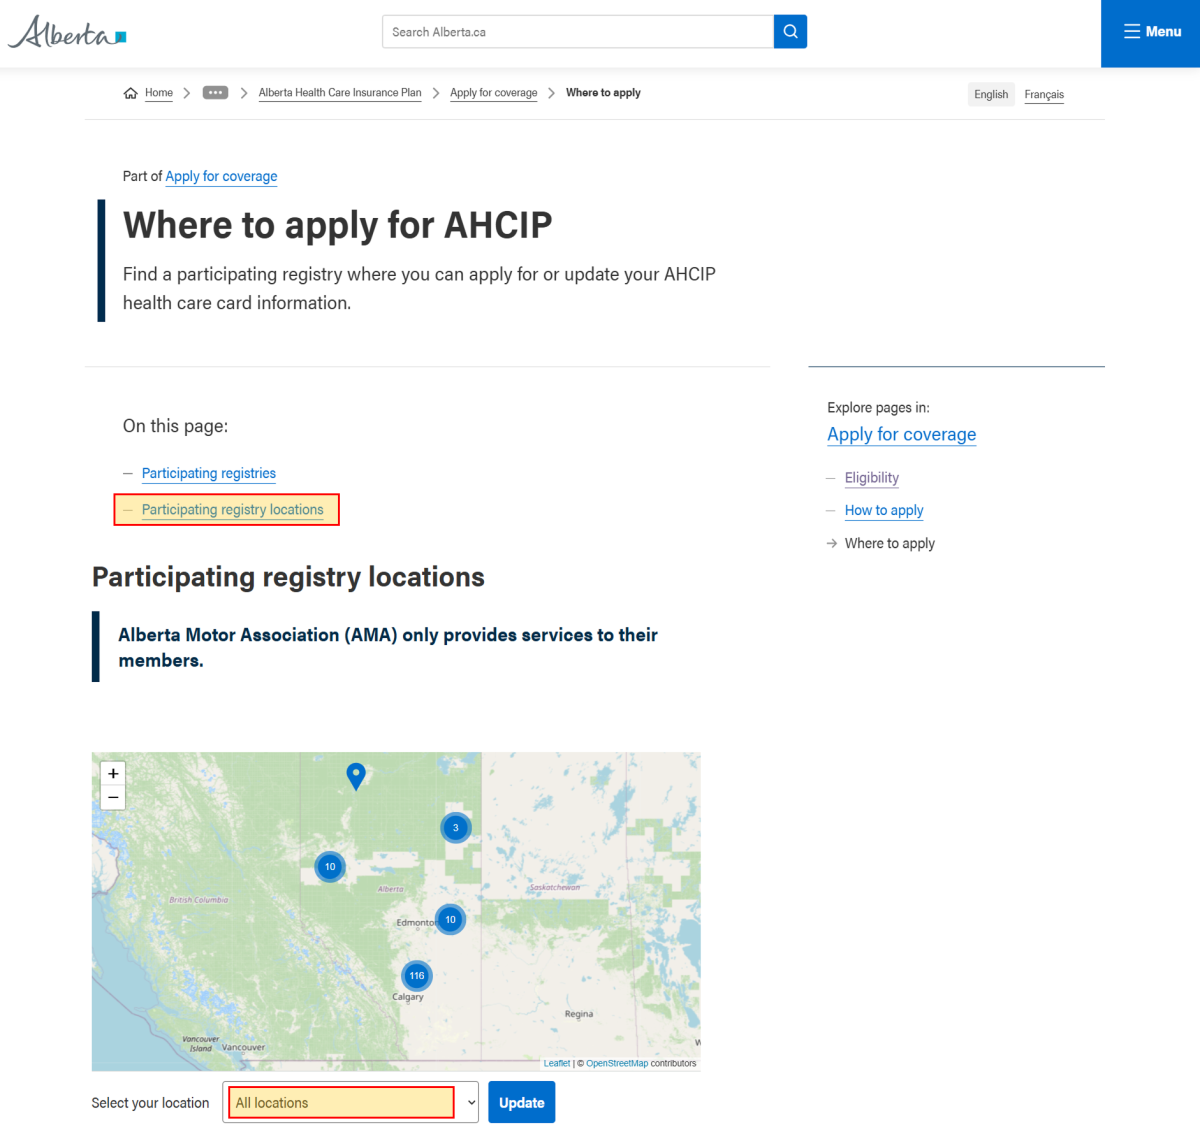Go to Apply for coverage via breadcrumb
Viewport: 1200px width, 1132px height.
[x=493, y=92]
